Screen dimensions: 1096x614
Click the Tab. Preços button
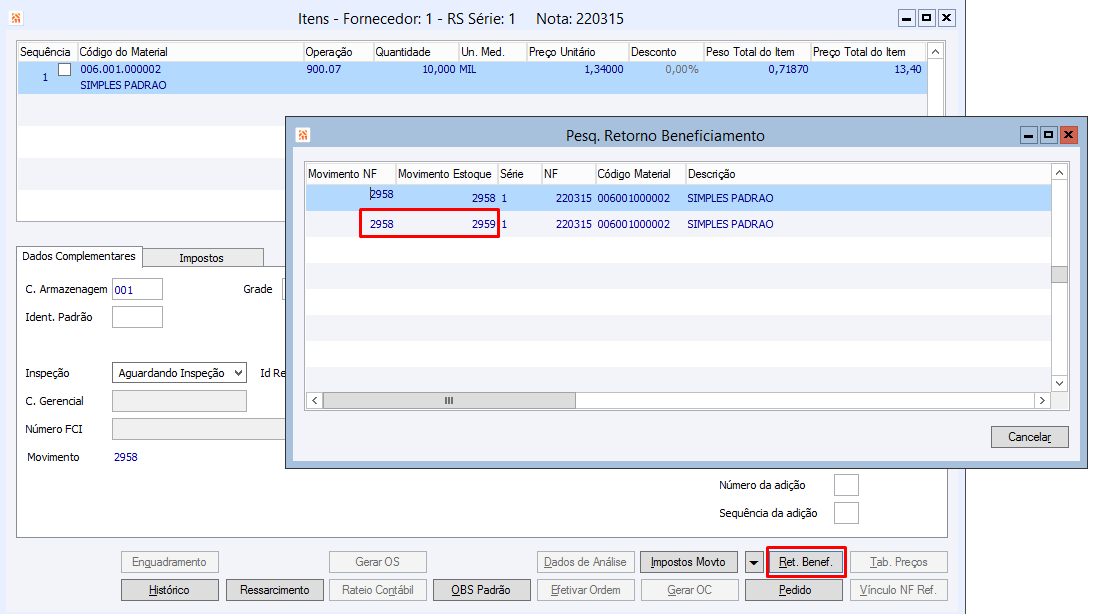(899, 562)
